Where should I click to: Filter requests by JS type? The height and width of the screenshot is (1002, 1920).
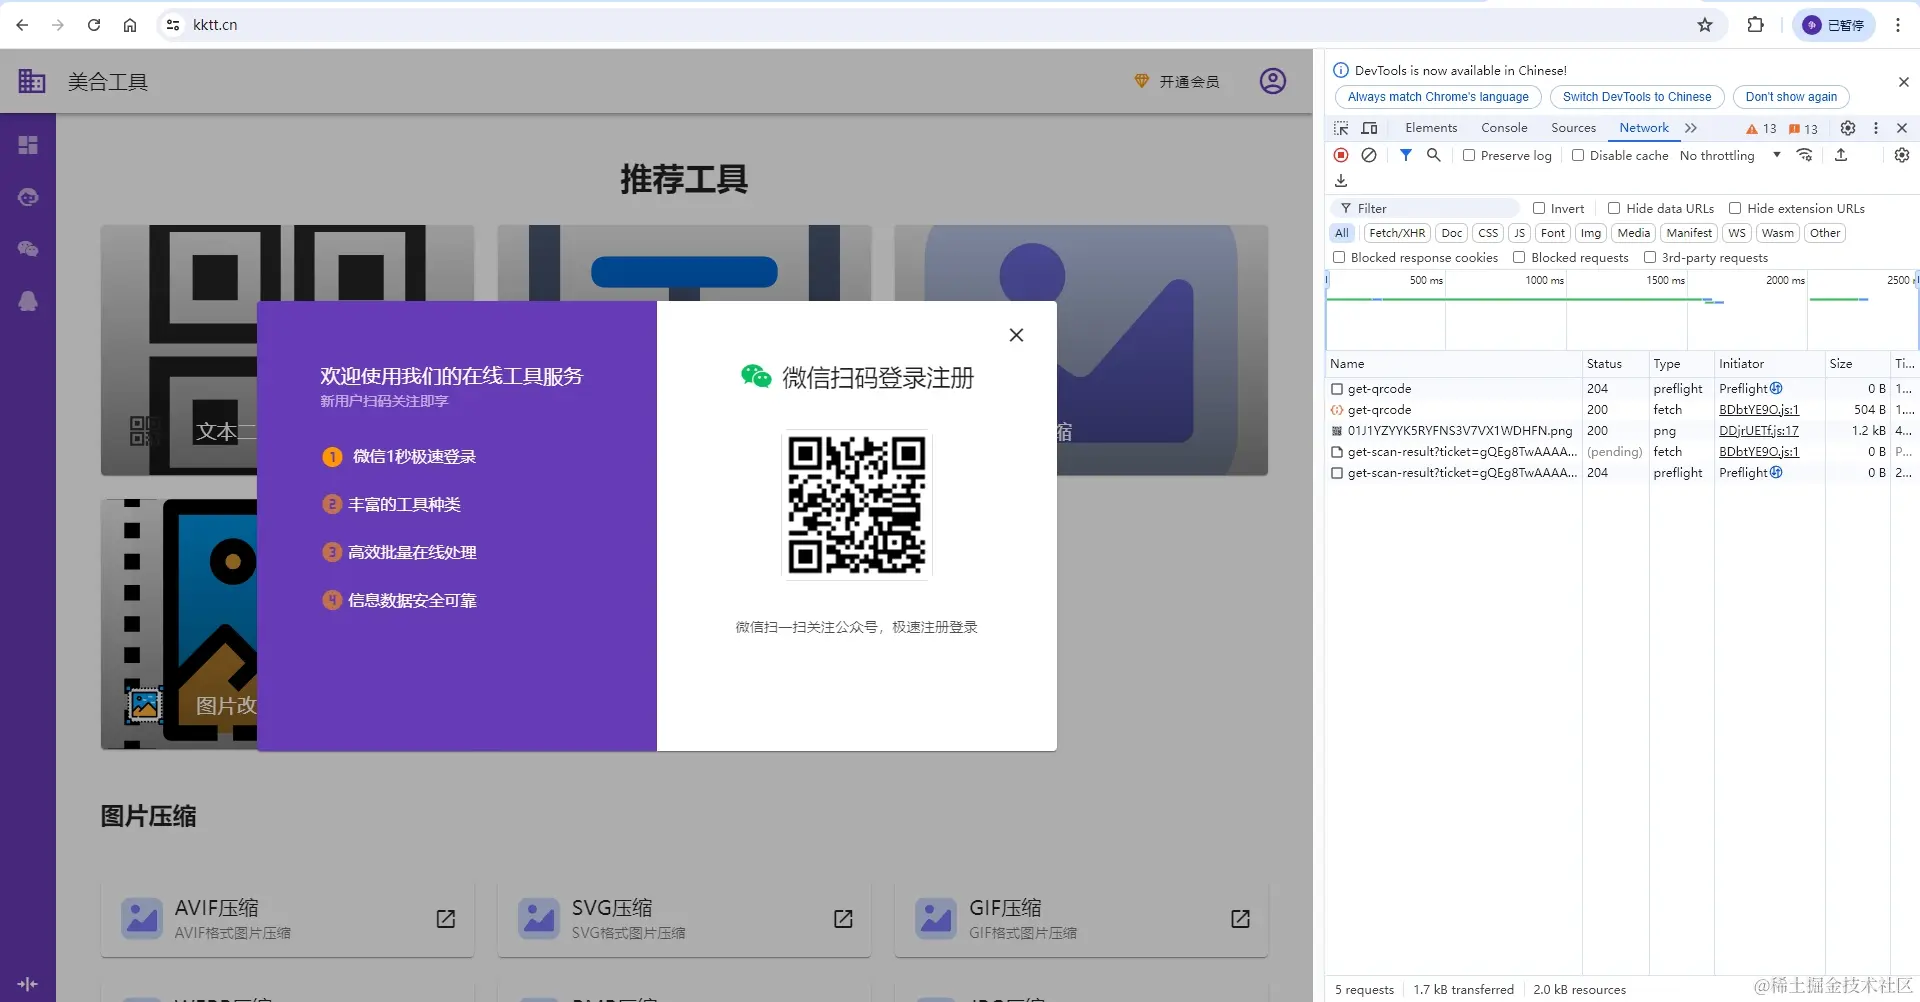coord(1519,233)
